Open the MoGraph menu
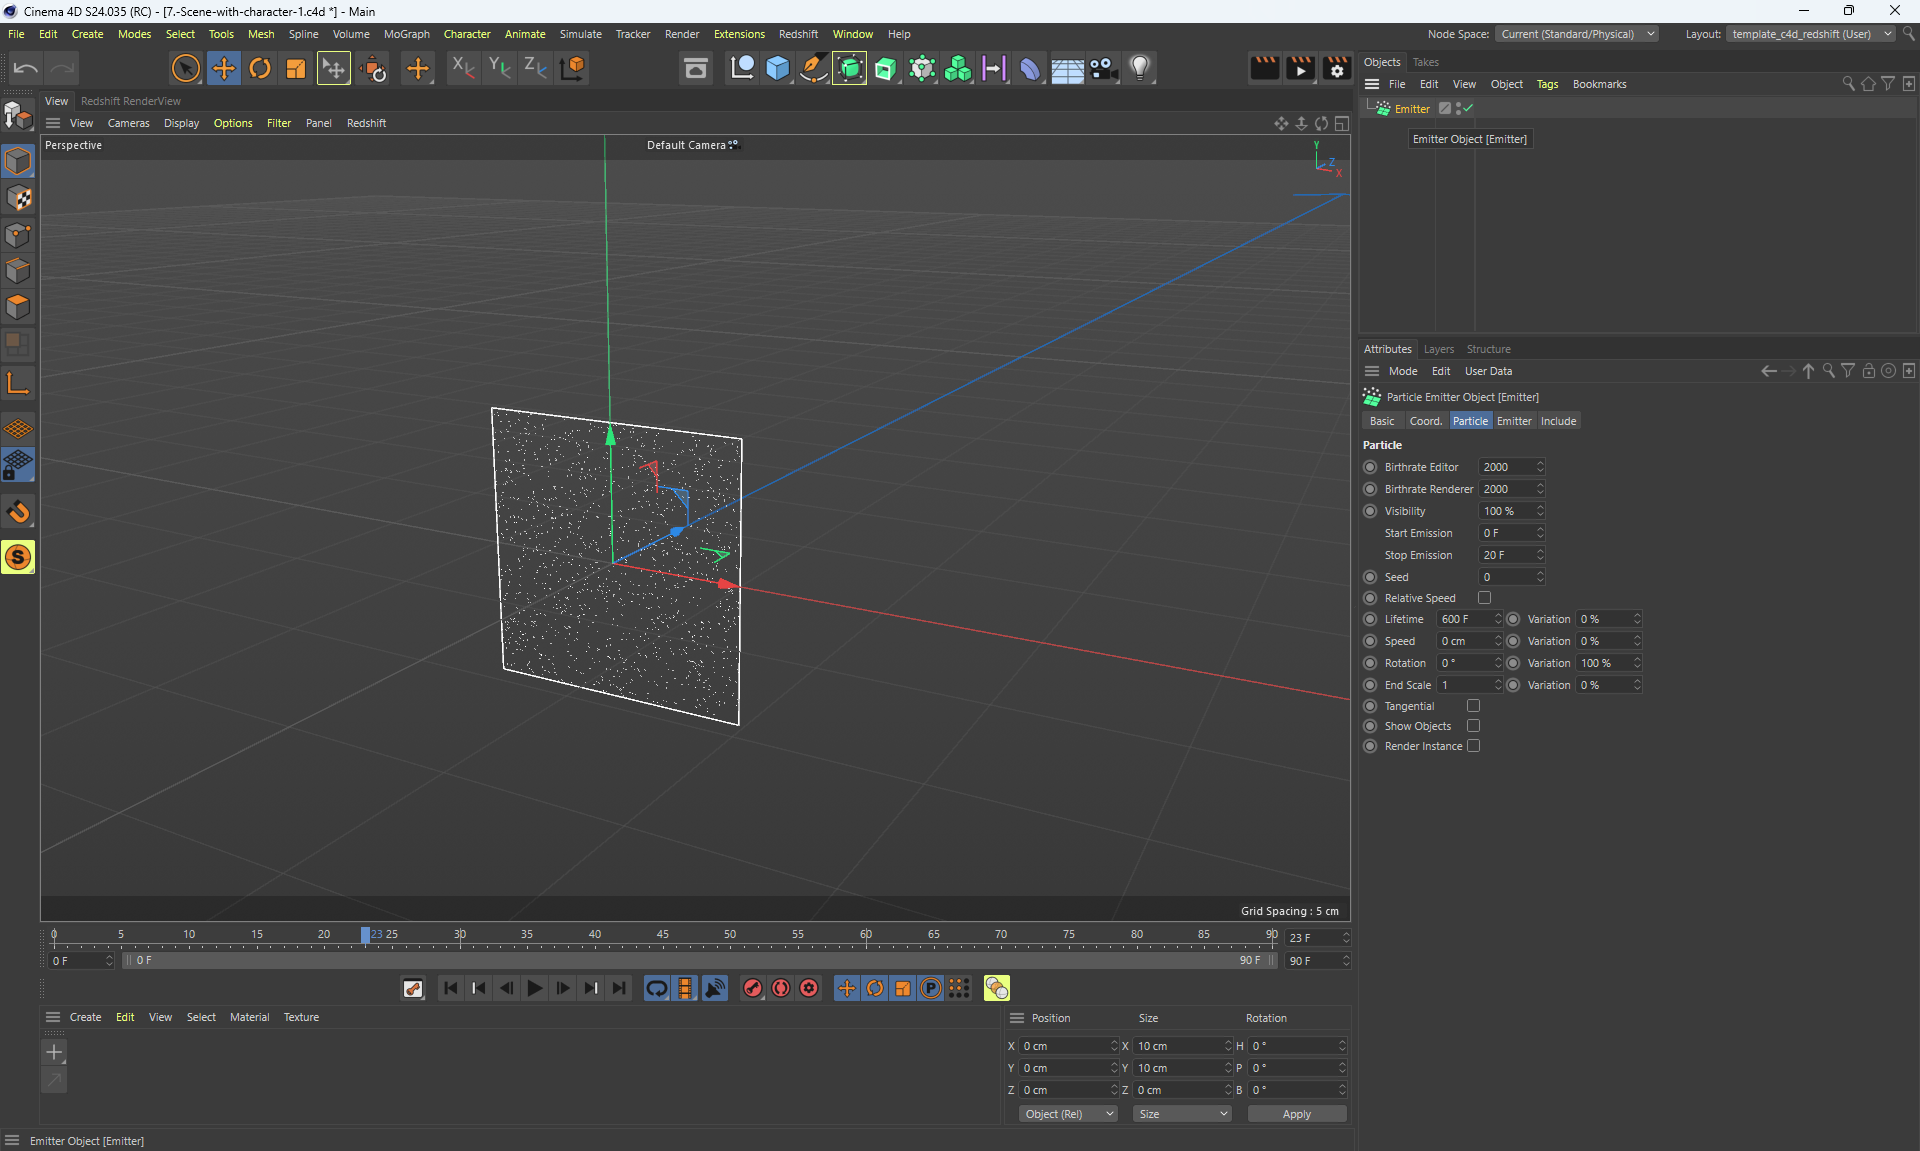The height and width of the screenshot is (1151, 1920). pos(406,34)
